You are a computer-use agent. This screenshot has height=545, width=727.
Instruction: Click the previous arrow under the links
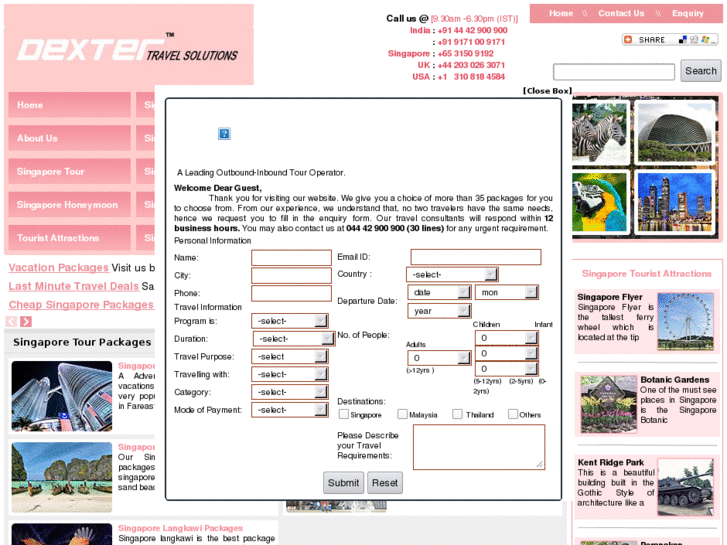(x=12, y=321)
